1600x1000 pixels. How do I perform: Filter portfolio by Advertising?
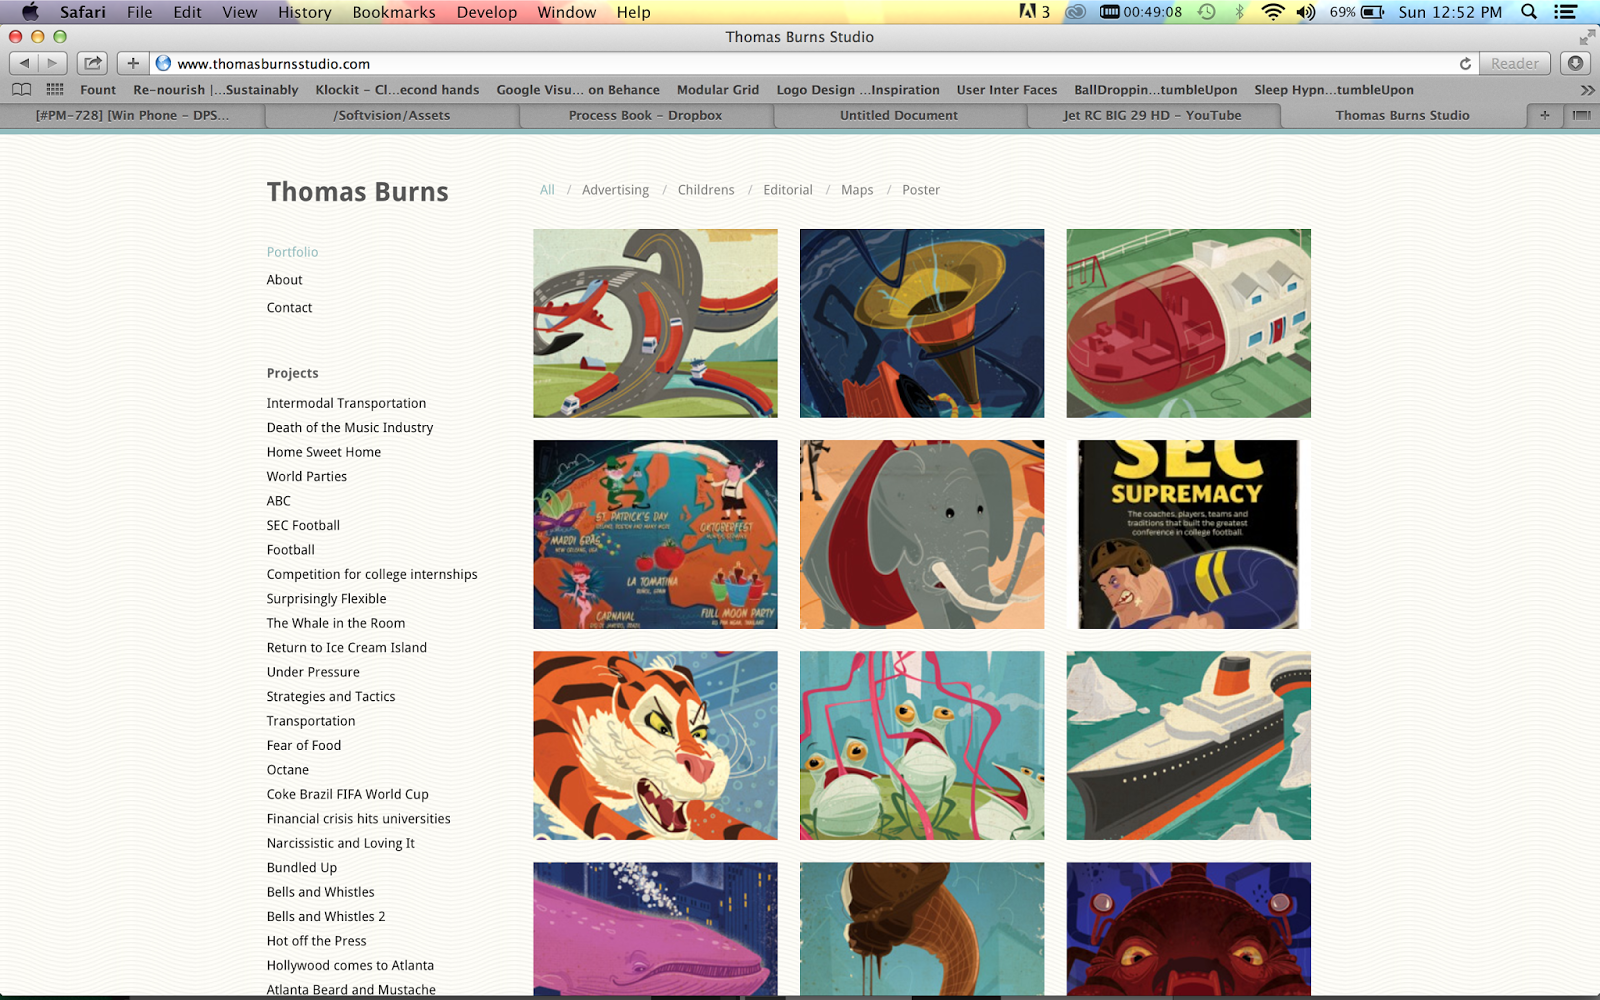[x=615, y=190]
